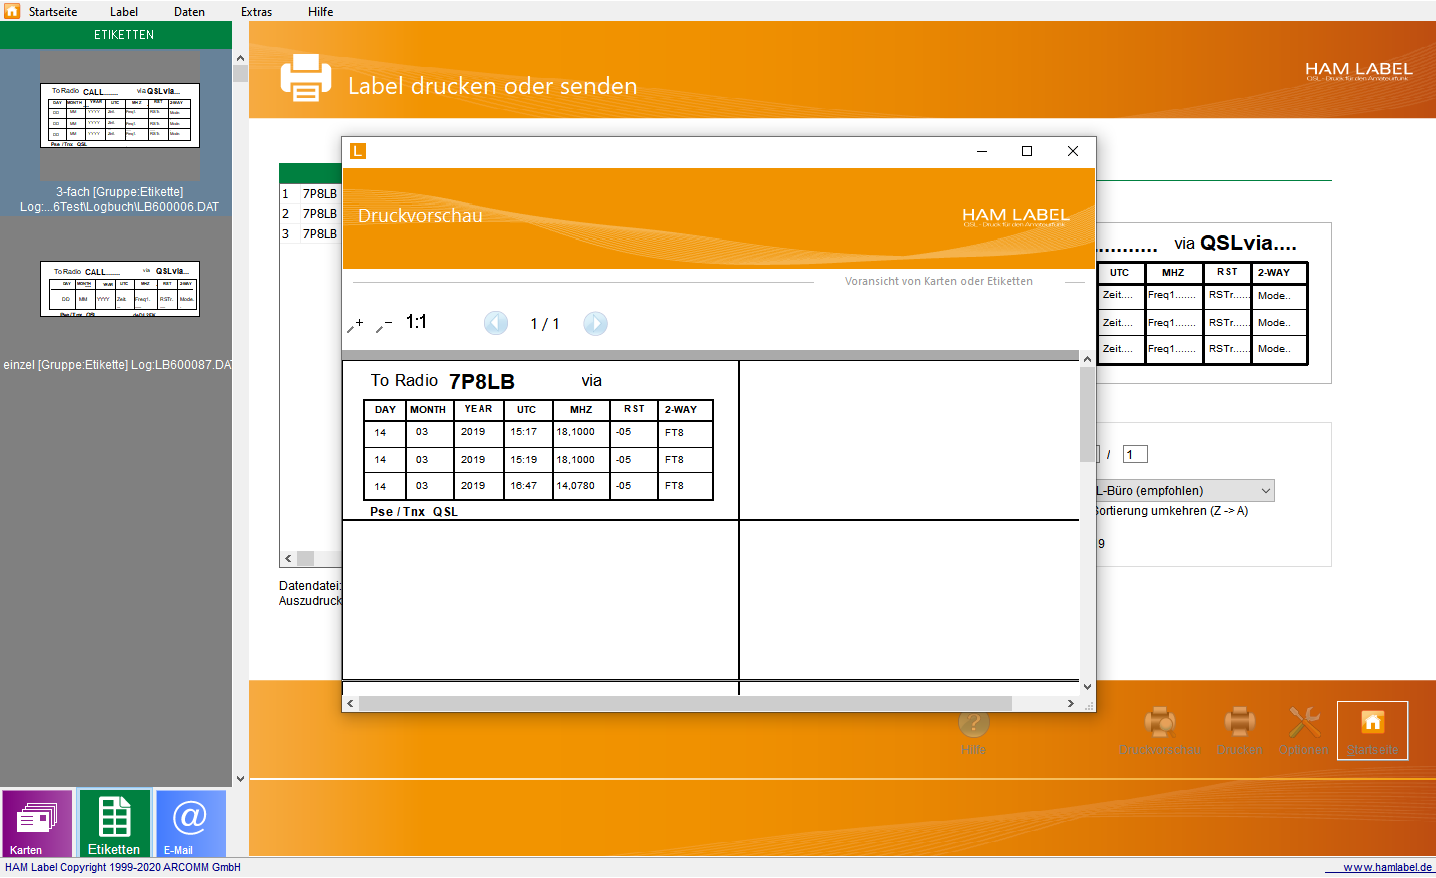
Task: Click preview vertical scrollbar up arrow
Action: [x=1087, y=359]
